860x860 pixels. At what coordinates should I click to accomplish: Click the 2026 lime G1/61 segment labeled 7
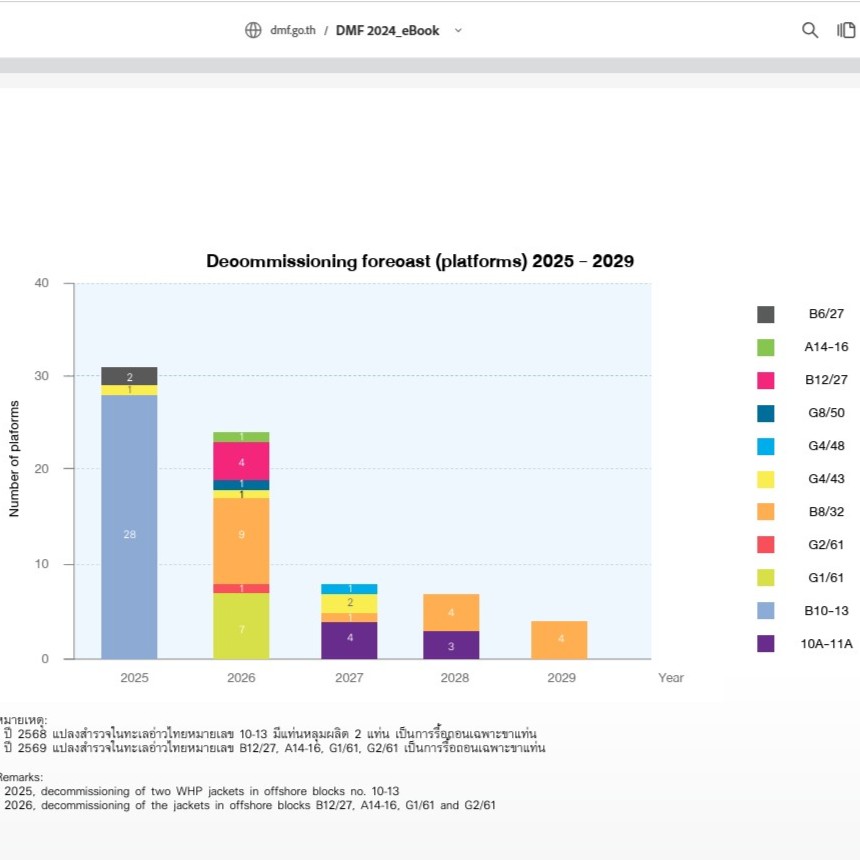click(241, 626)
